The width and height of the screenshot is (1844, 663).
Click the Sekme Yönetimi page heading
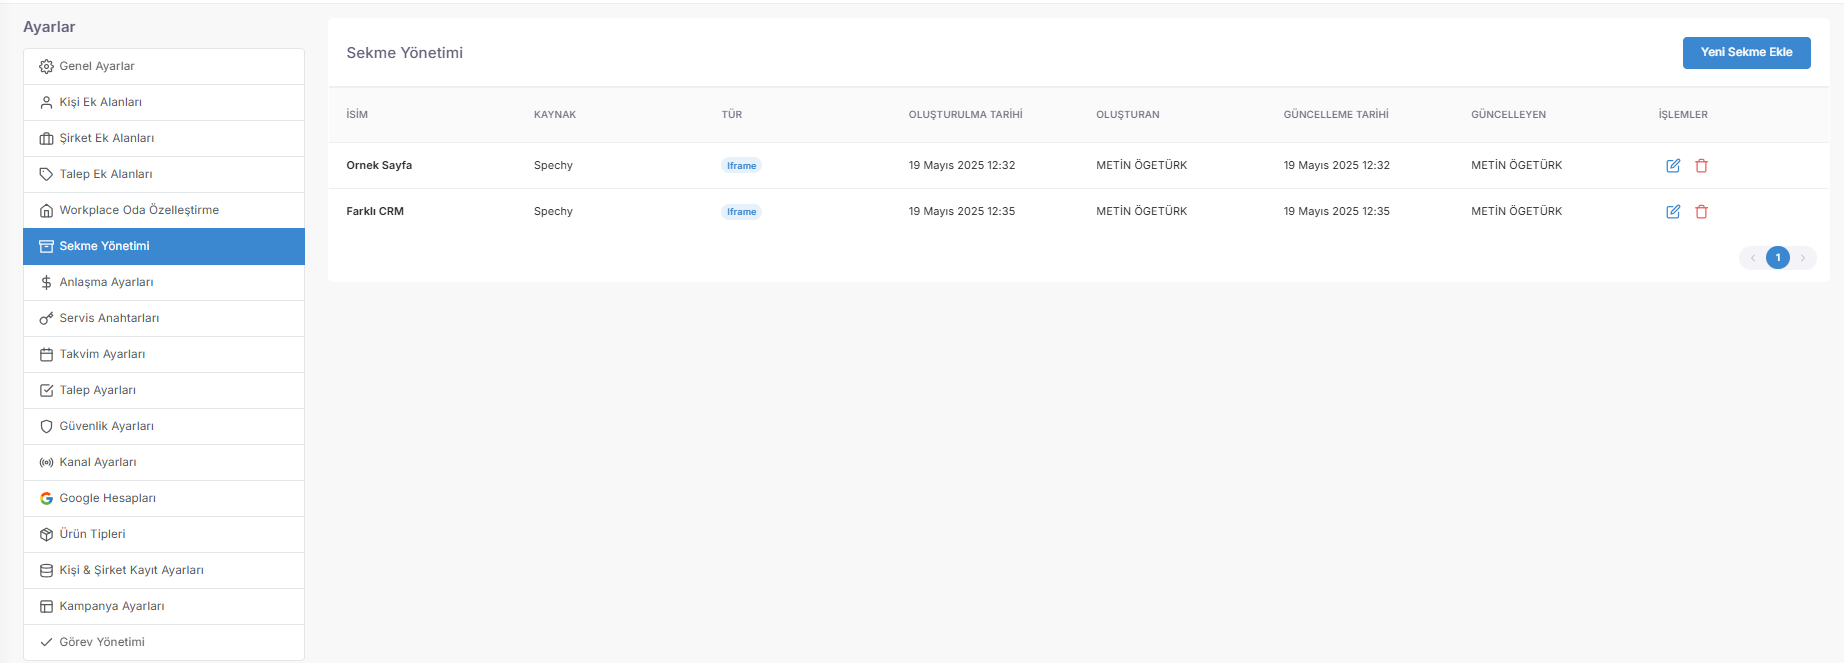pyautogui.click(x=405, y=53)
